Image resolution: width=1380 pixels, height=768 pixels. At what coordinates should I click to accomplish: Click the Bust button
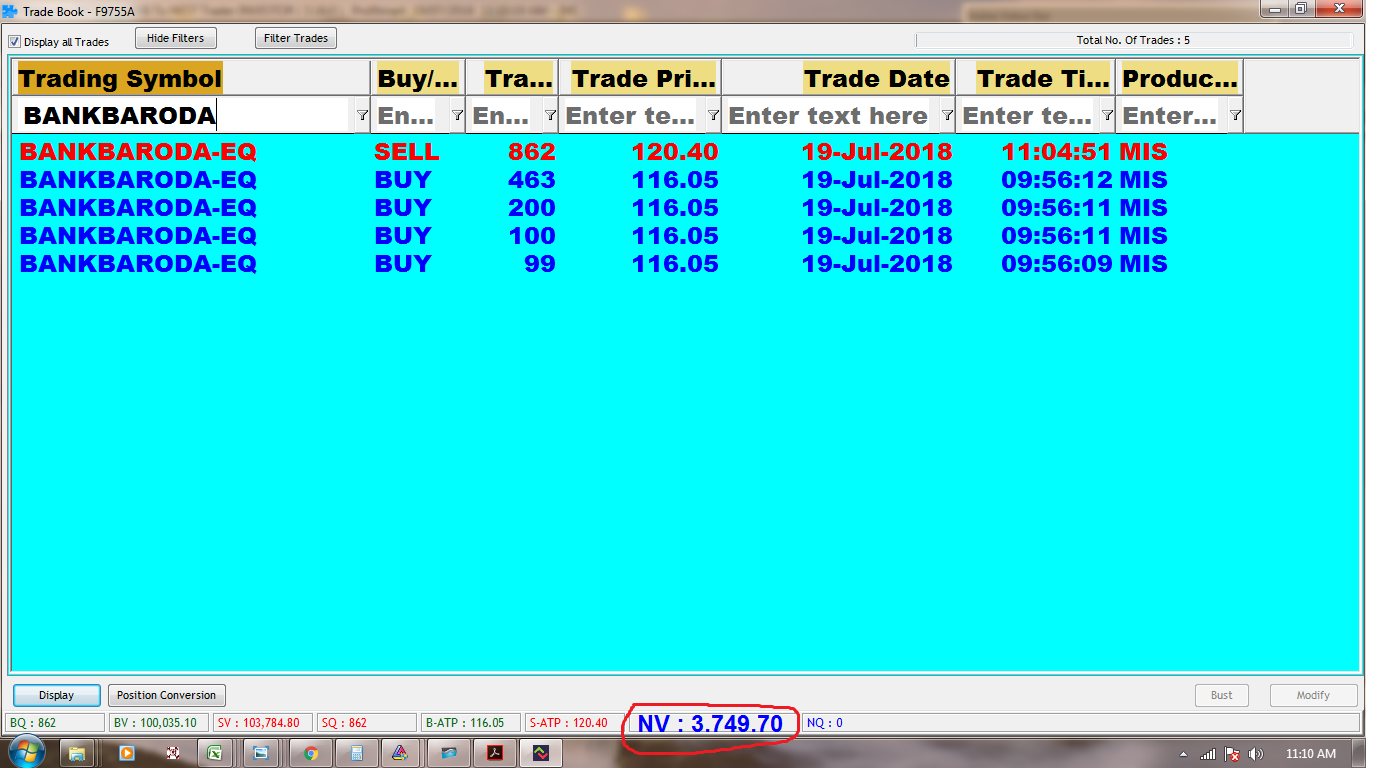(x=1222, y=695)
